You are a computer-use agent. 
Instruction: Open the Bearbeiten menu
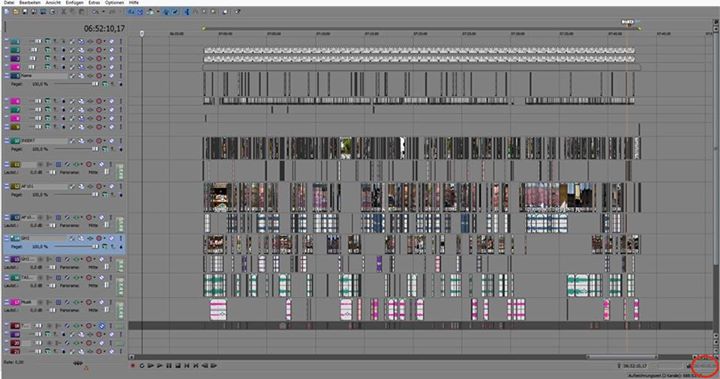coord(30,2)
